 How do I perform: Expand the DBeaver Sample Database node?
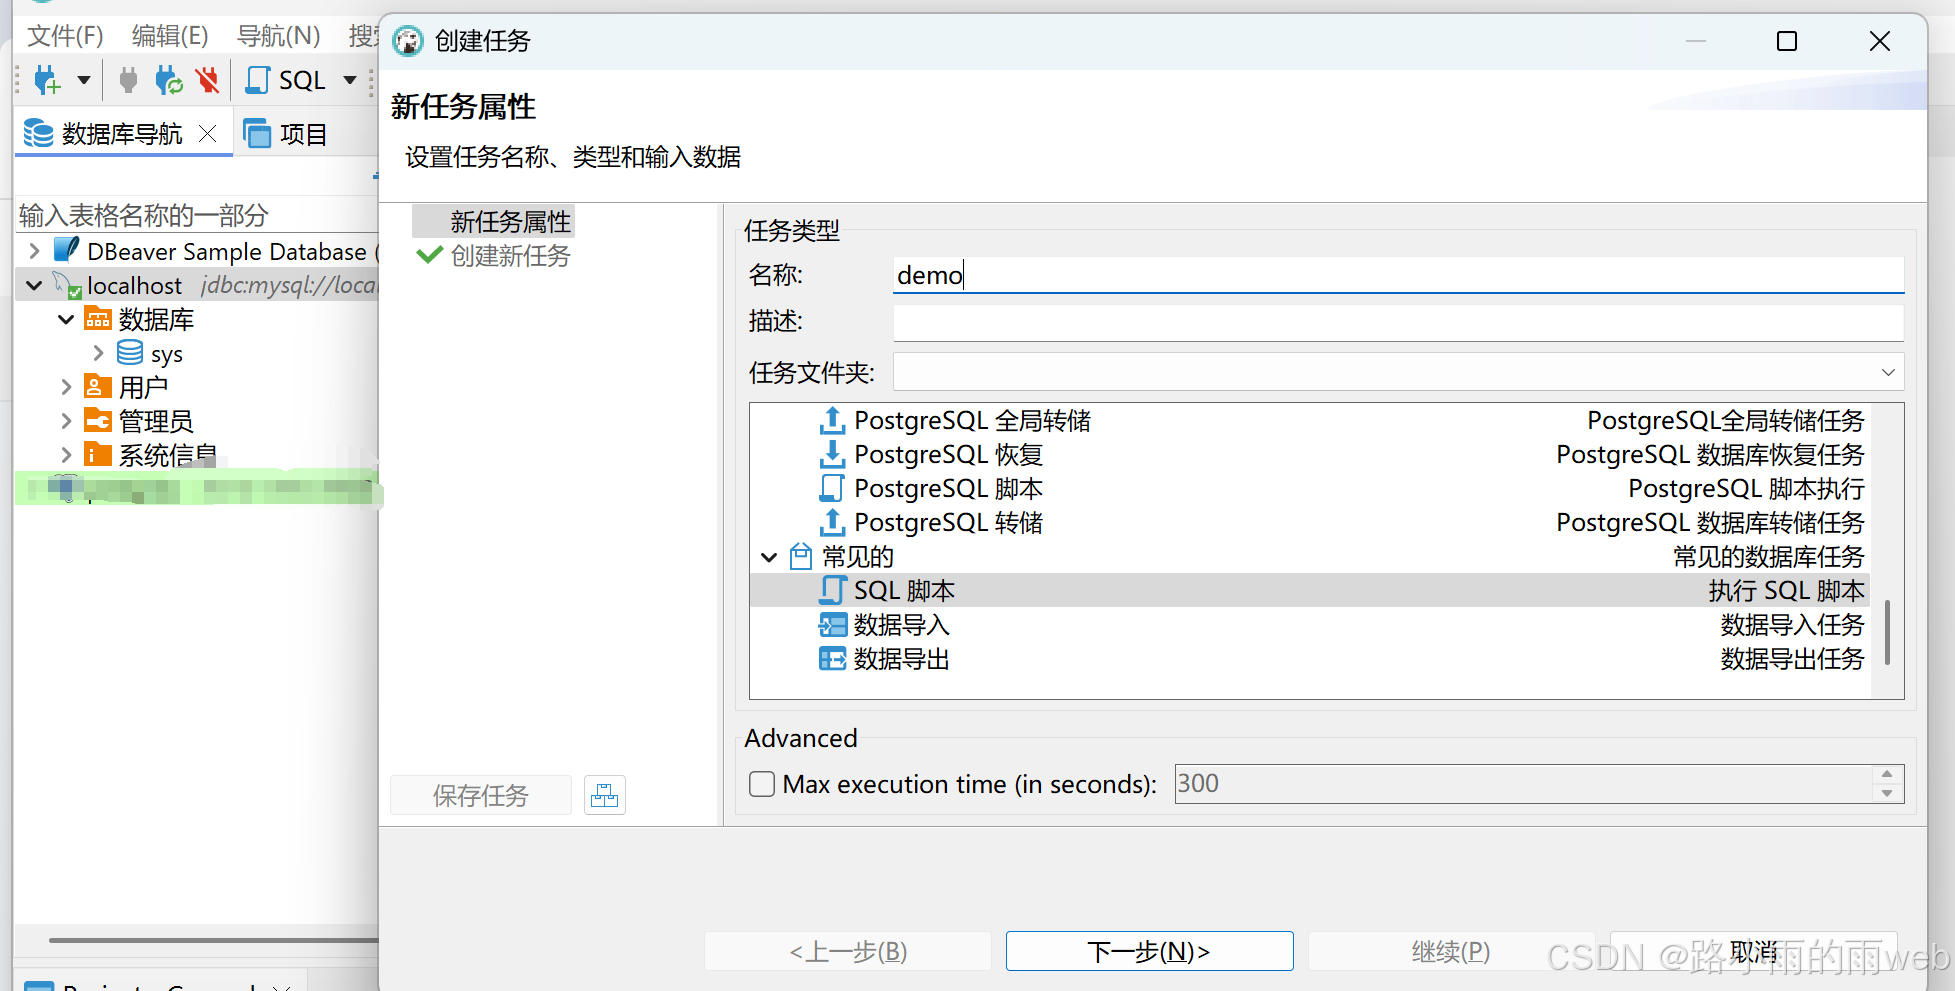tap(35, 250)
